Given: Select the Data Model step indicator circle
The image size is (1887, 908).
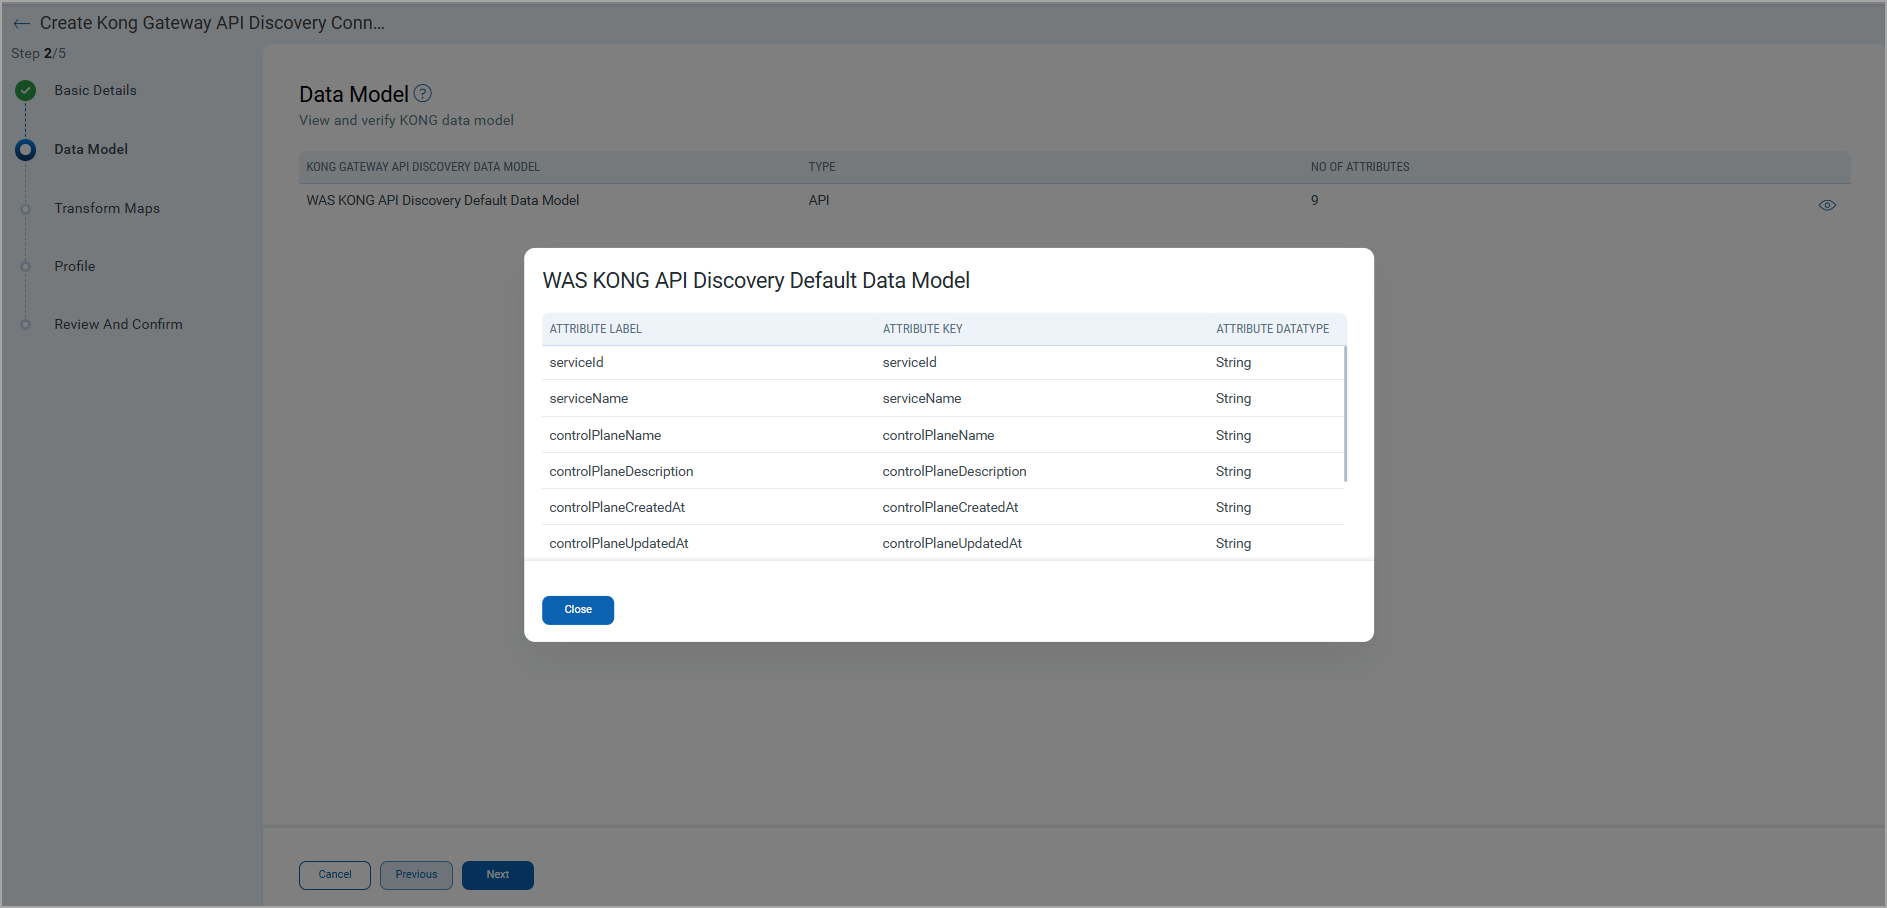Looking at the screenshot, I should [x=26, y=150].
